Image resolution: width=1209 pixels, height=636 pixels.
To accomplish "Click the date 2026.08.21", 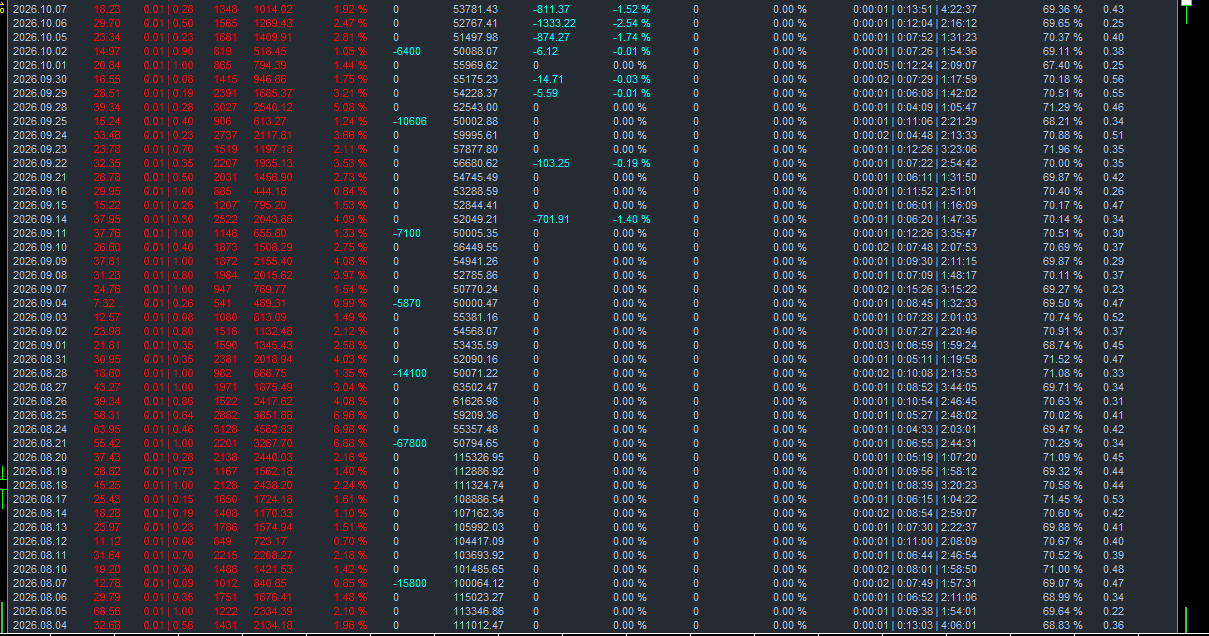I will point(39,443).
